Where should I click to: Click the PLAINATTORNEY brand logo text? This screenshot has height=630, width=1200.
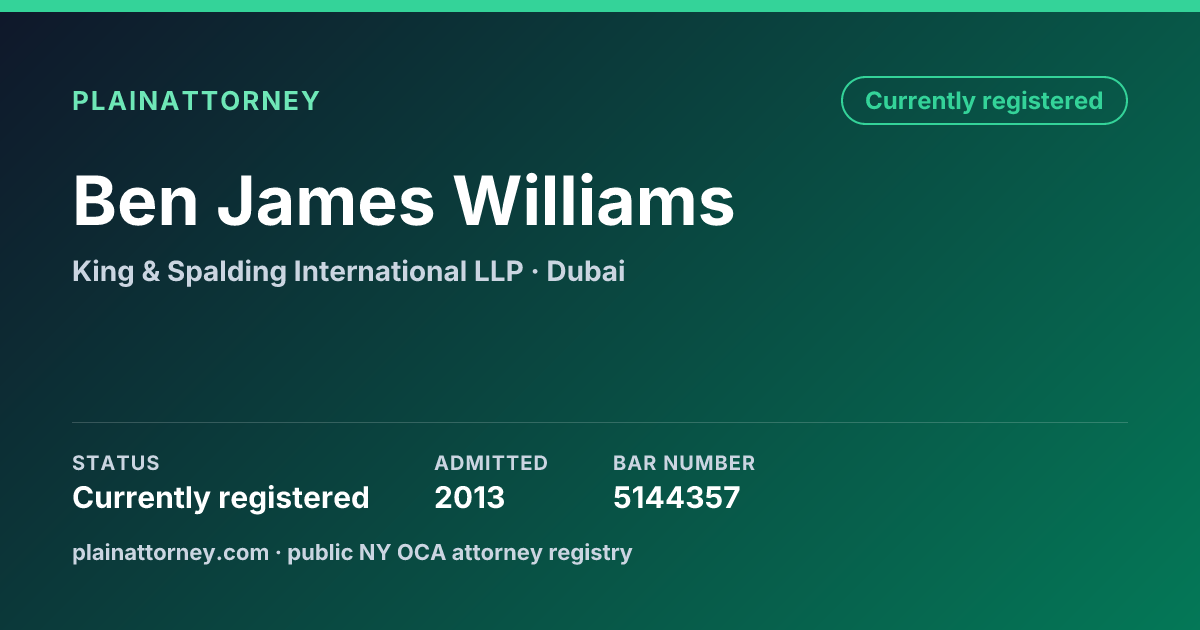click(196, 101)
